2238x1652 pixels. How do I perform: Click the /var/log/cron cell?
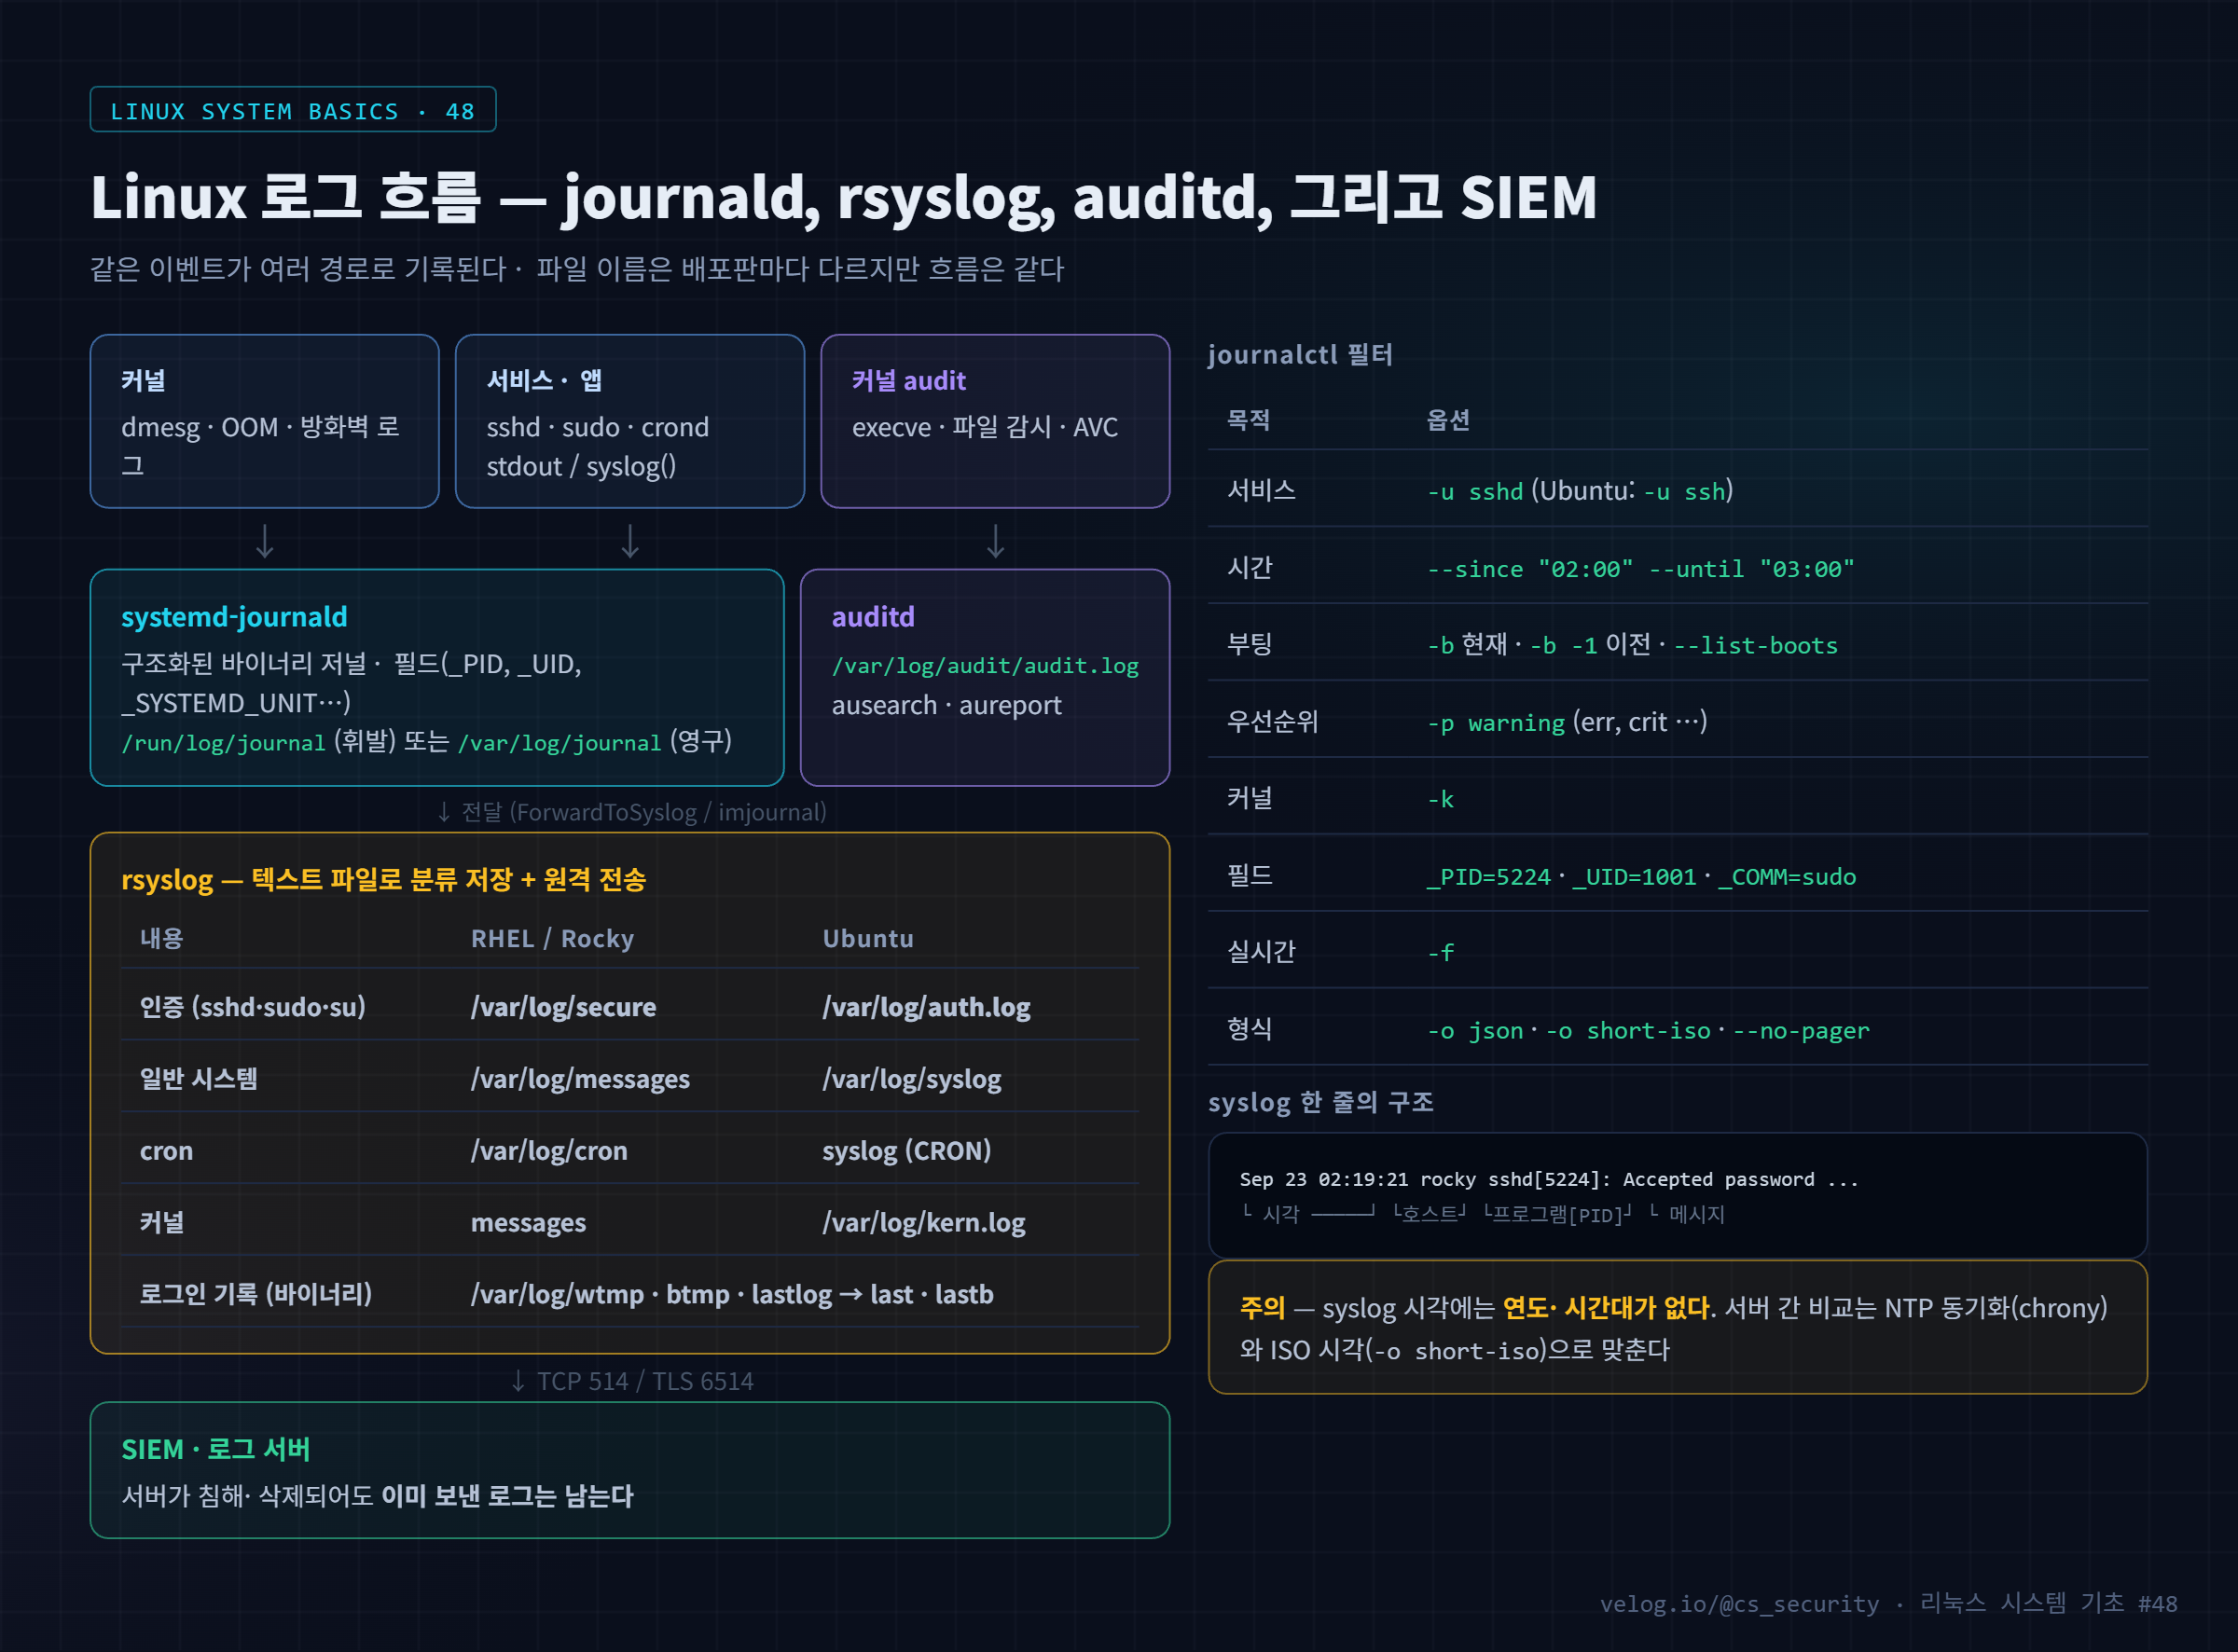[x=549, y=1151]
